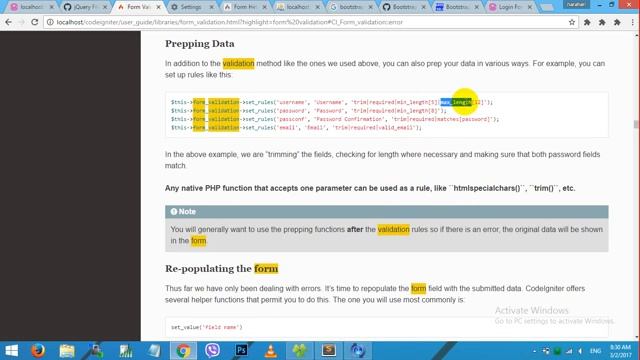Open the green clover app in taskbar
The height and width of the screenshot is (360, 640).
pyautogui.click(x=300, y=351)
